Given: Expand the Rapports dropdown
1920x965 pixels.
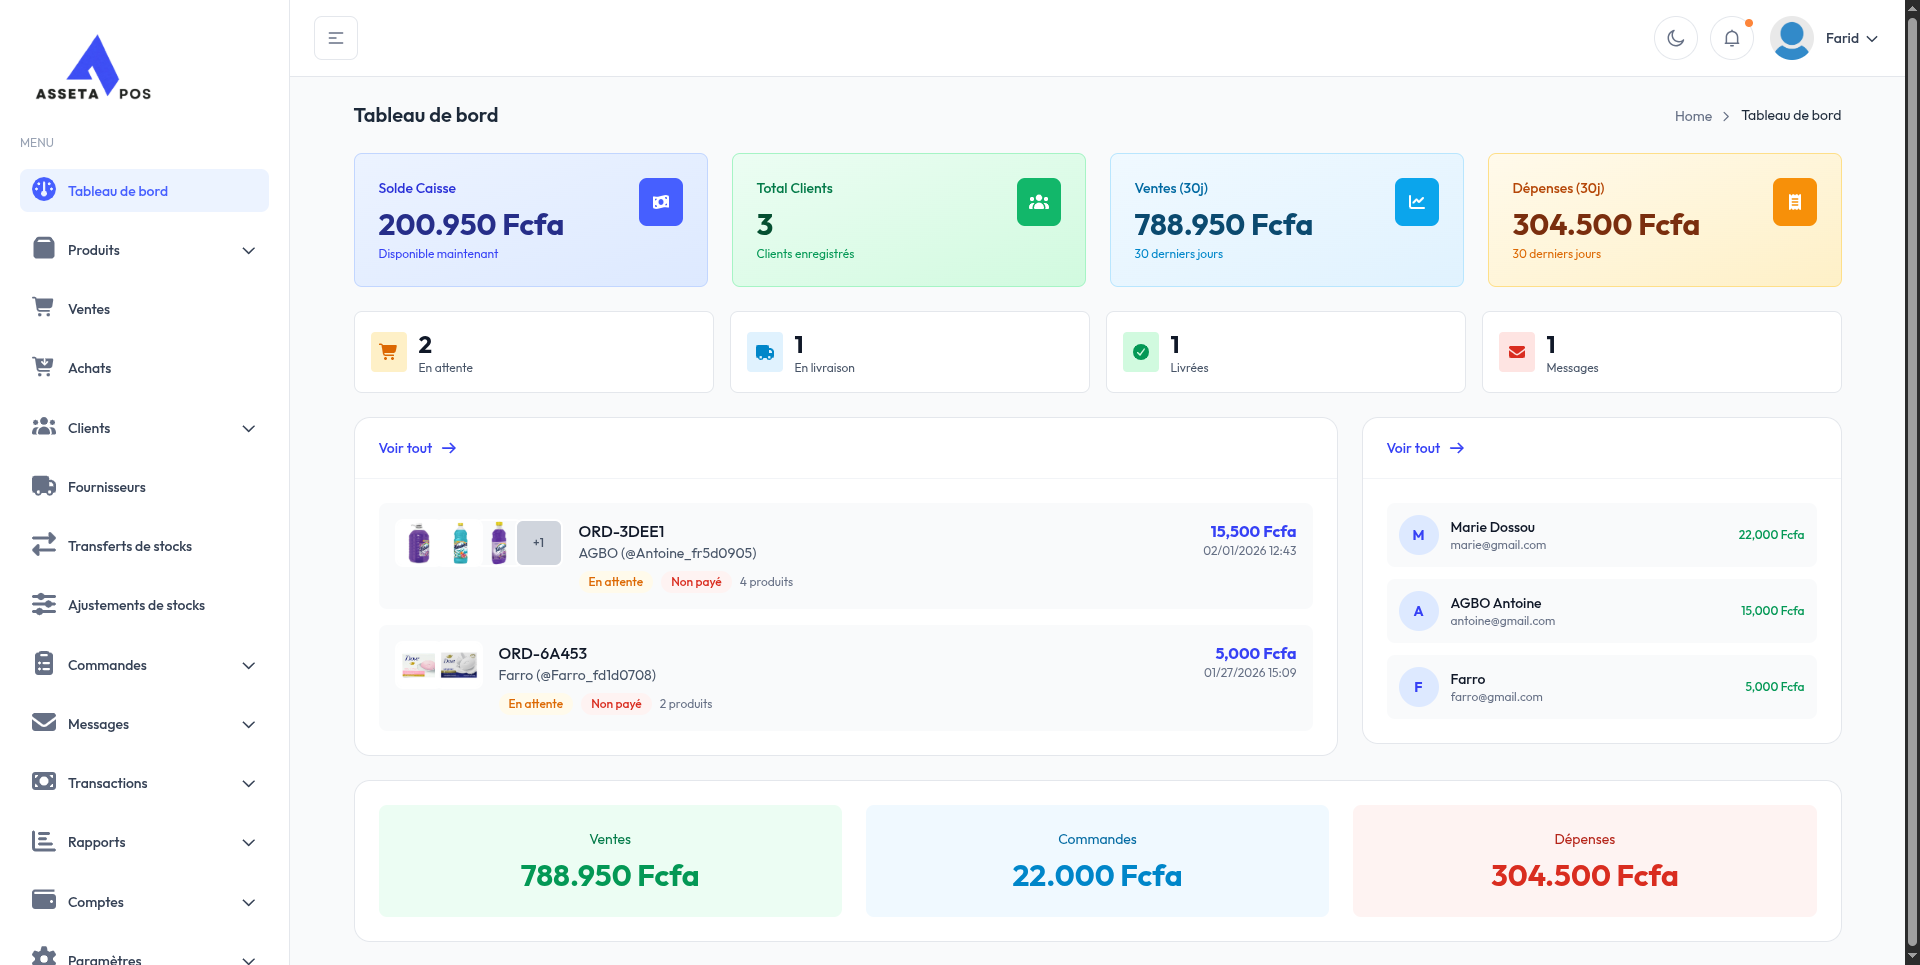Looking at the screenshot, I should pos(248,843).
